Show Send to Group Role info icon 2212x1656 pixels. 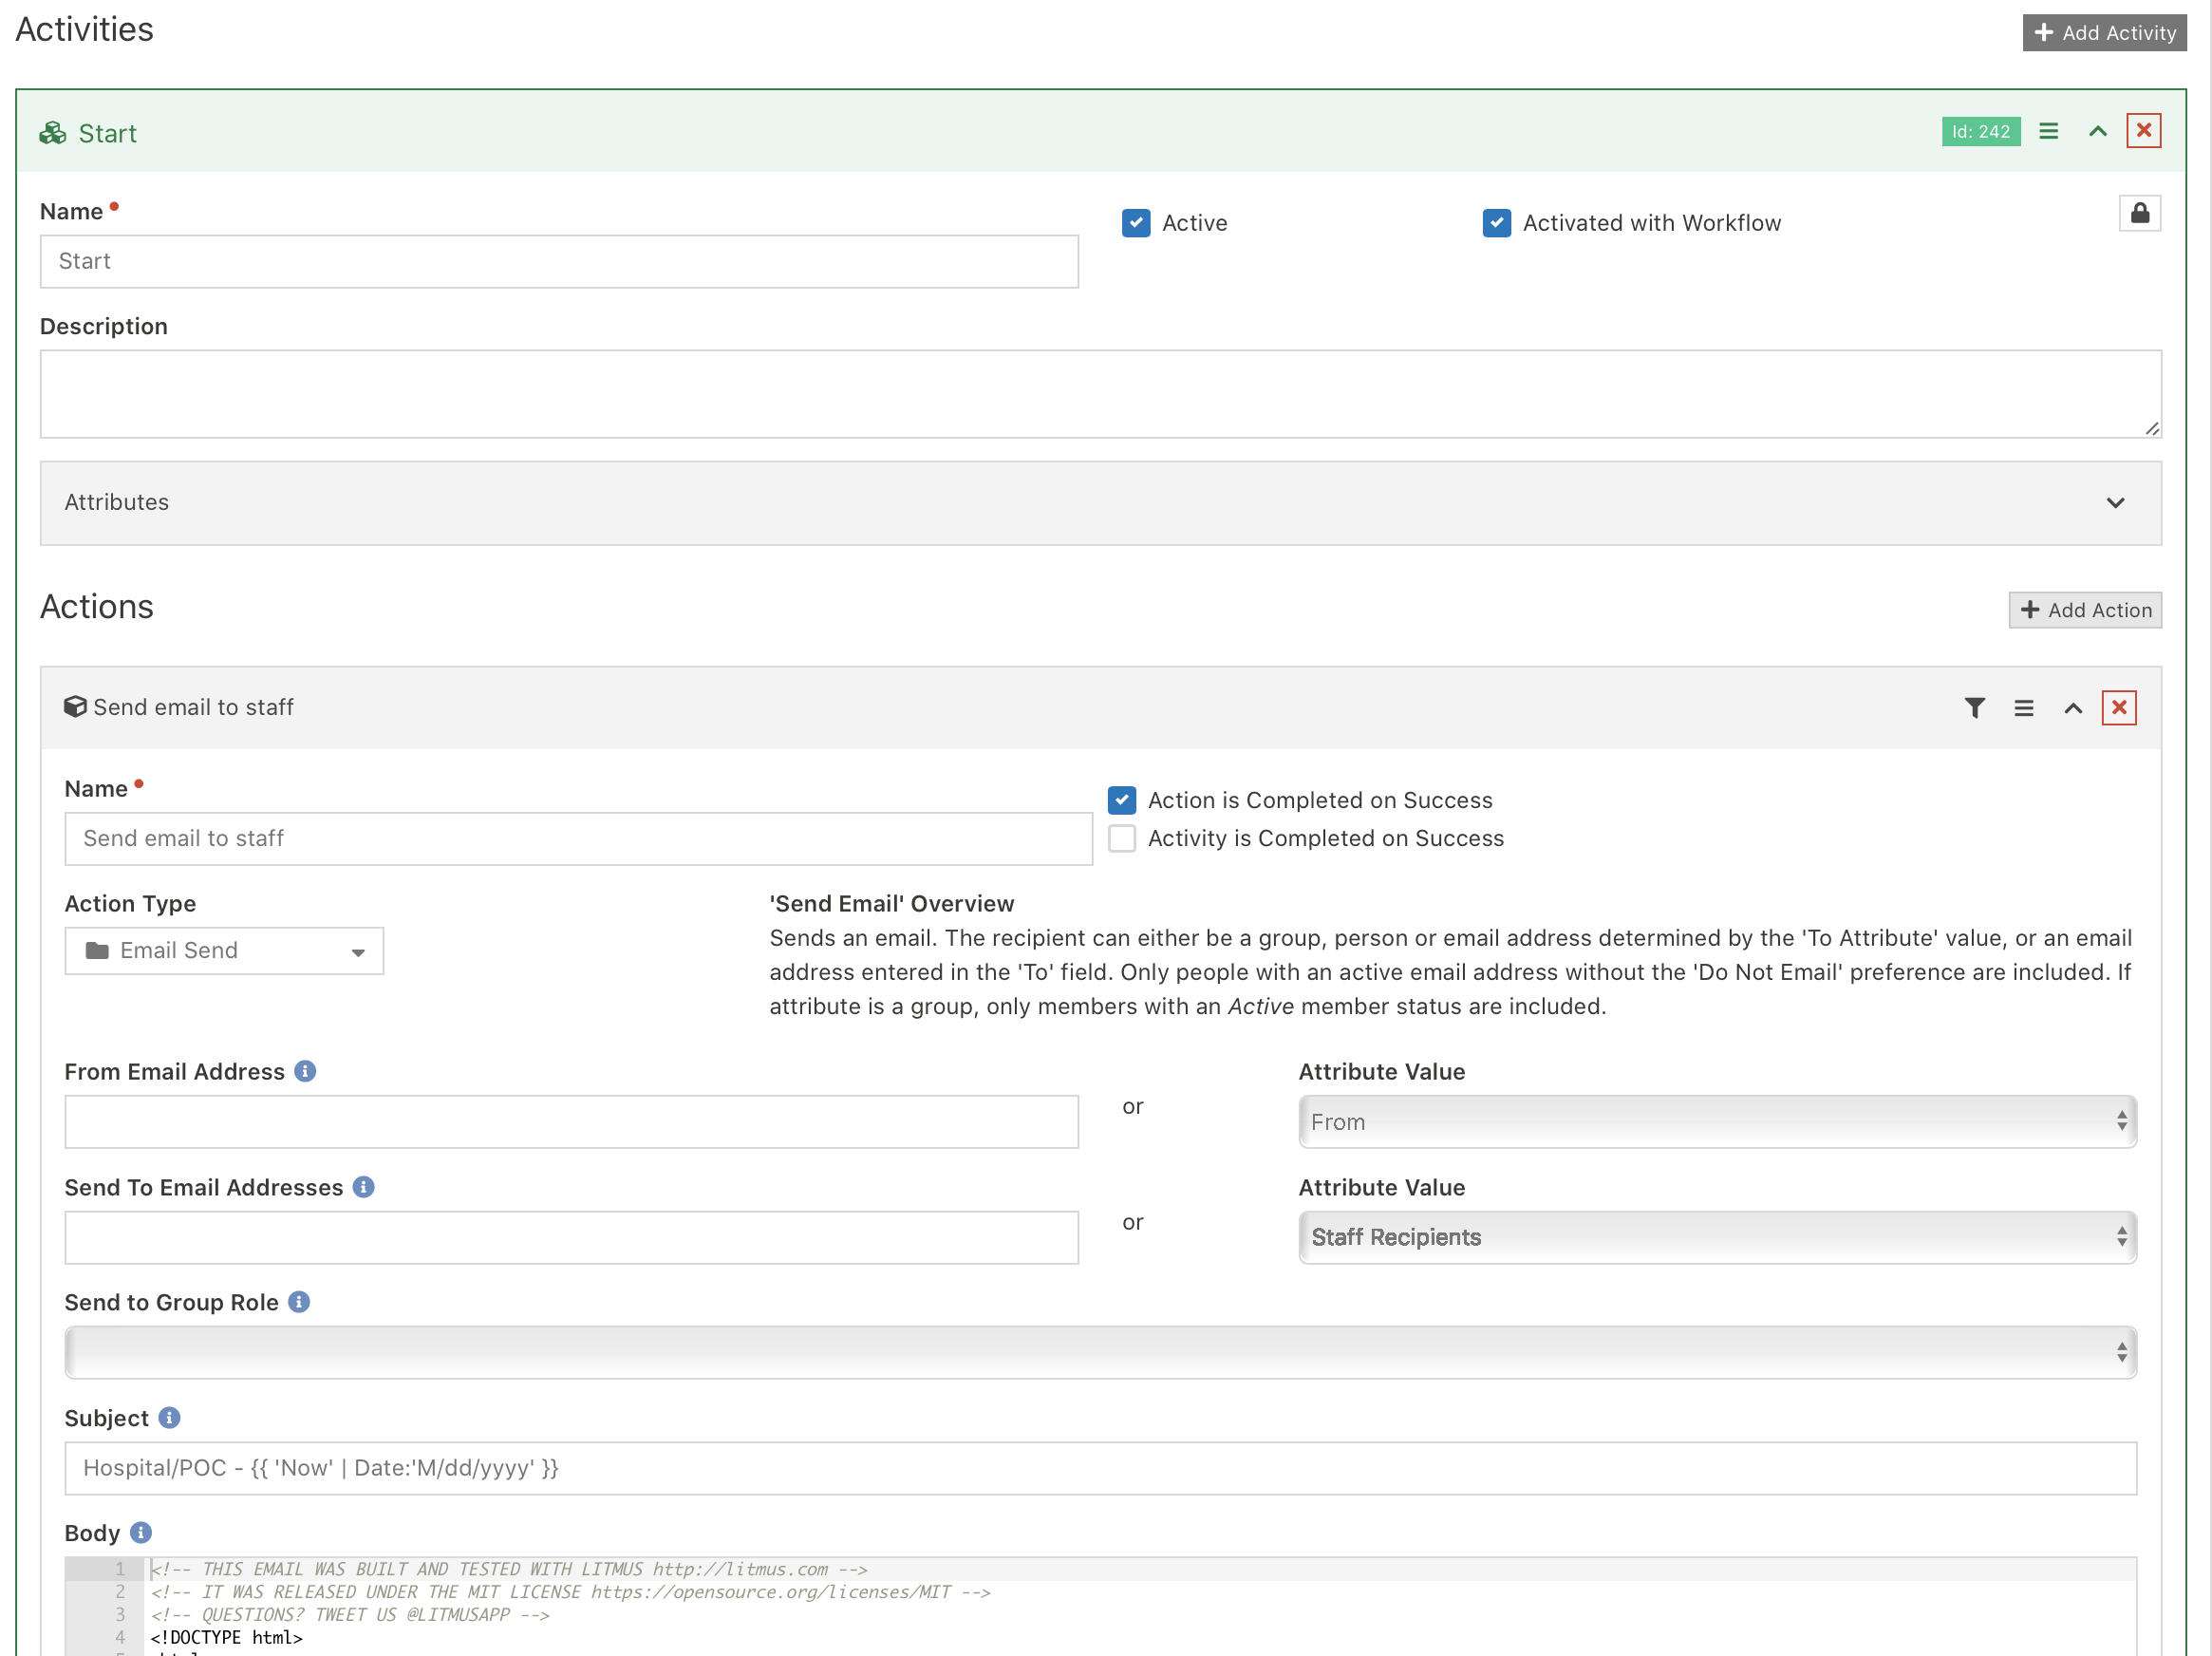point(298,1302)
